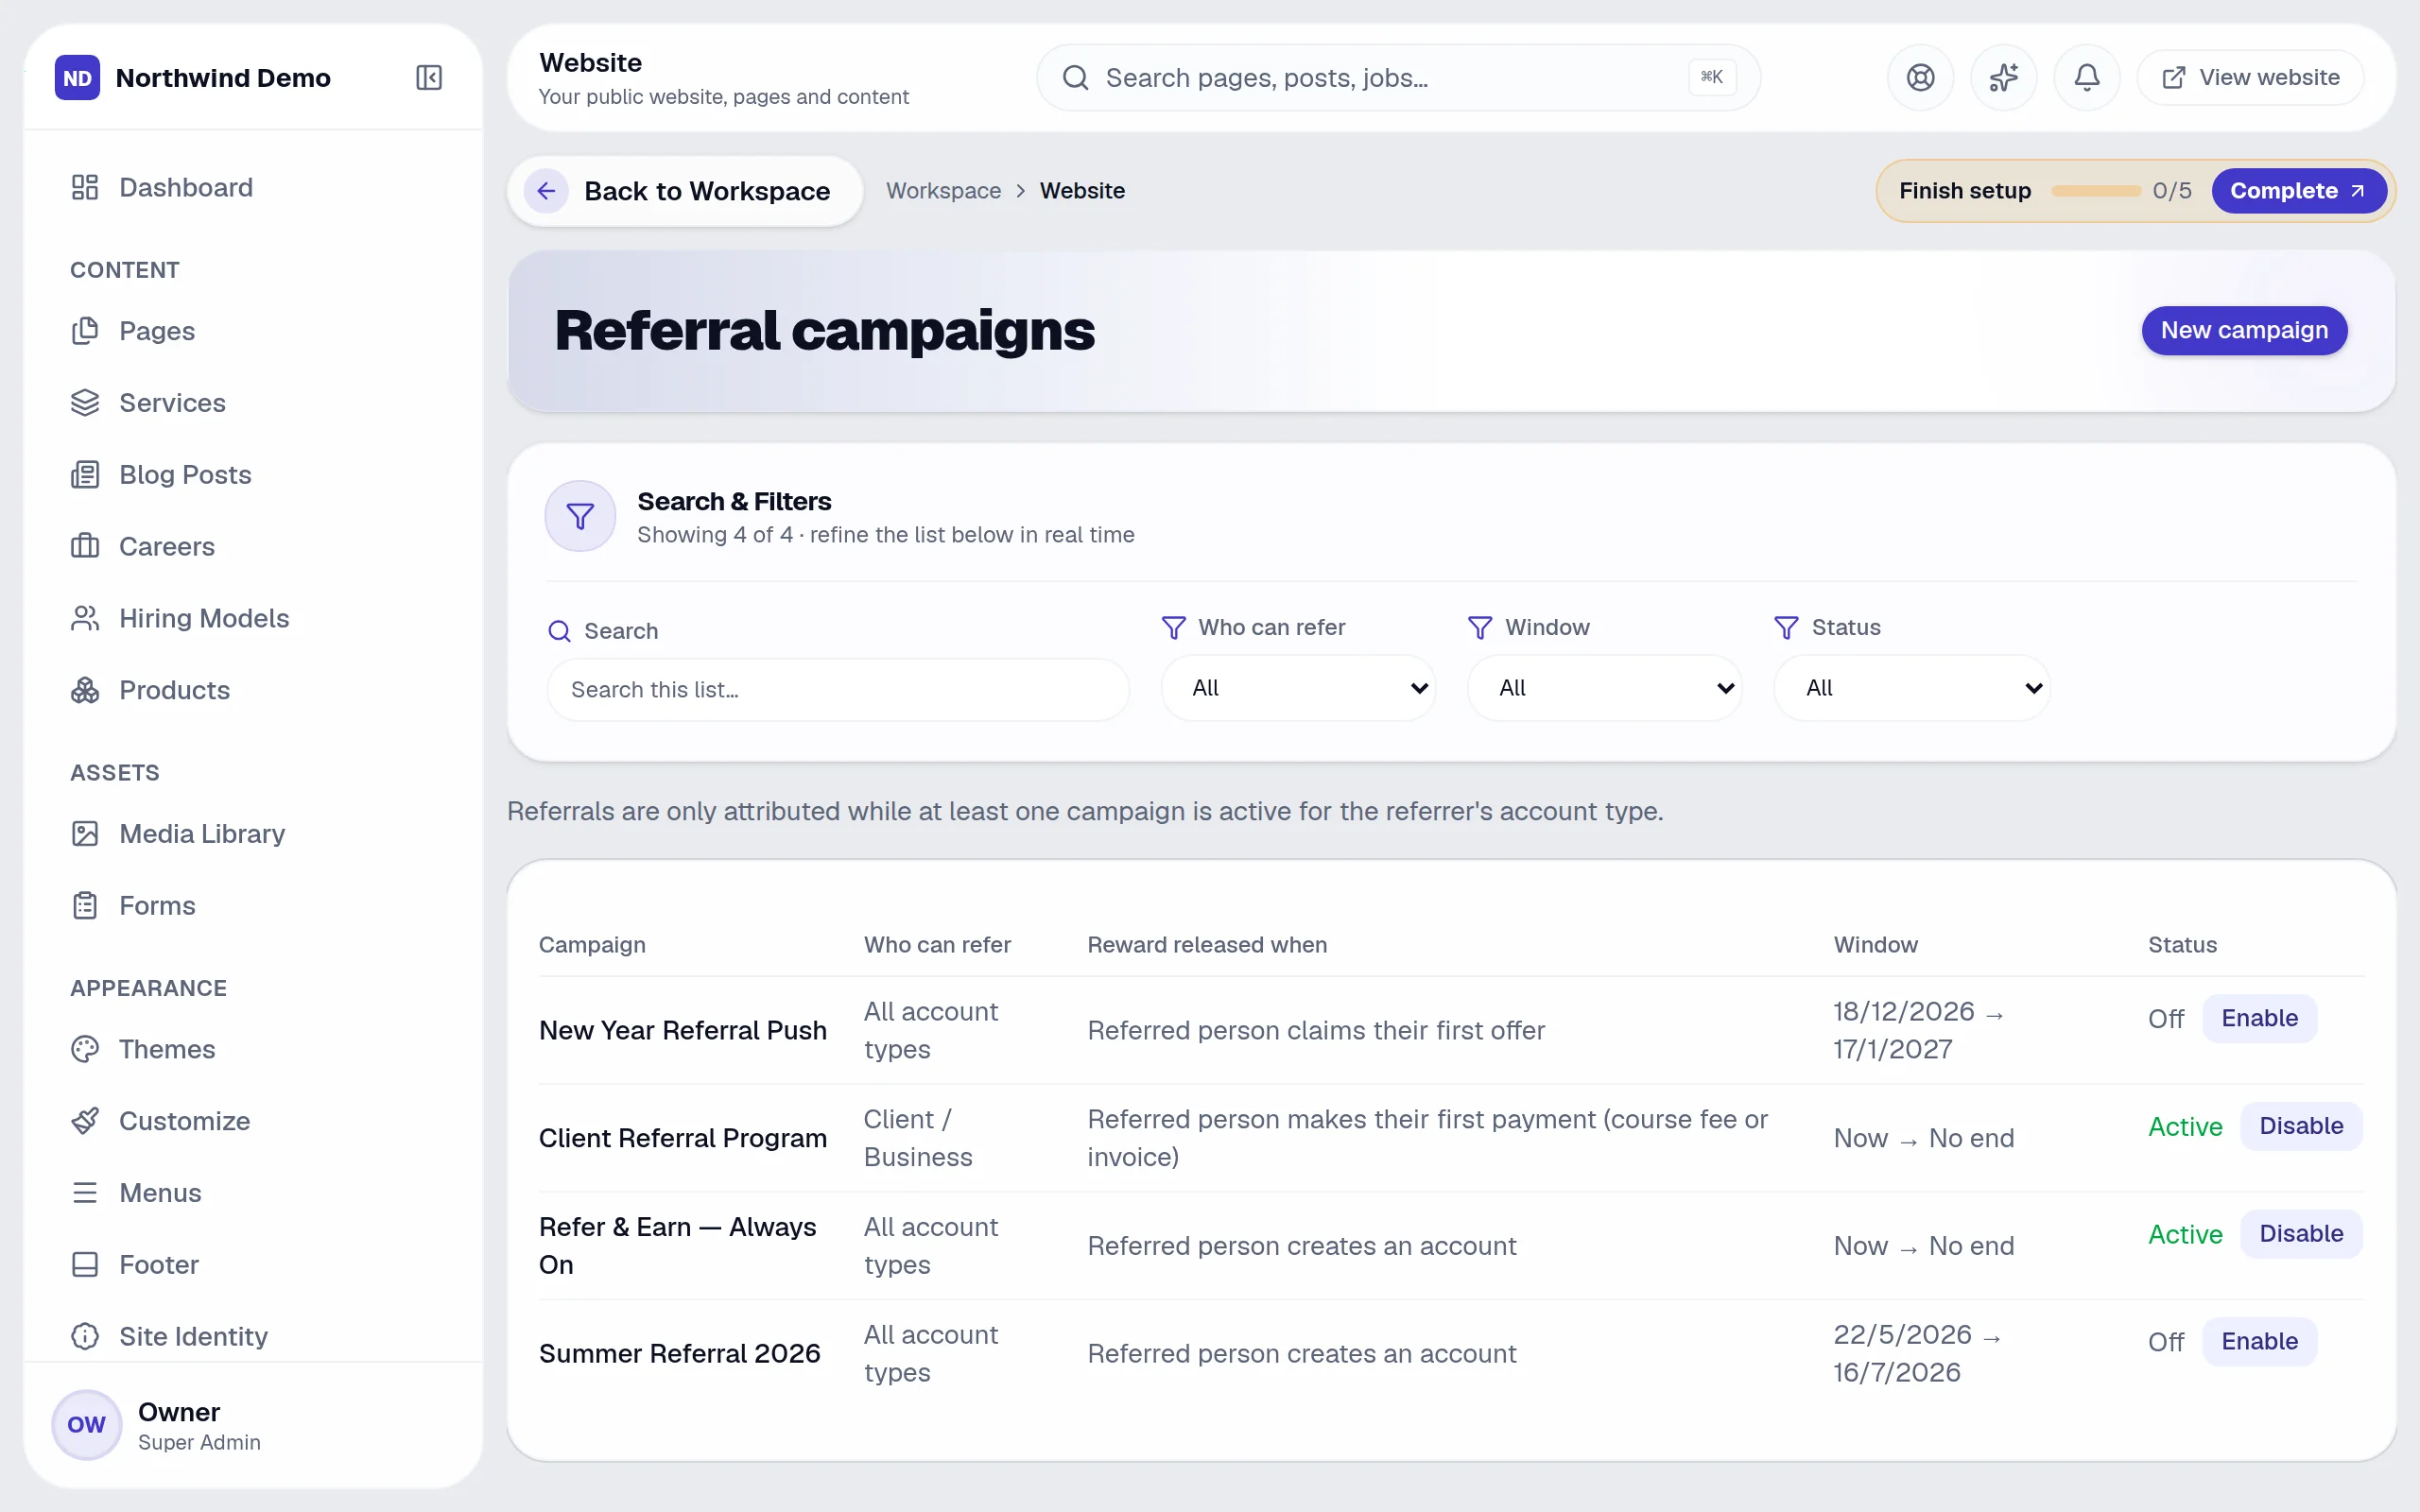Viewport: 2420px width, 1512px height.
Task: Click the Complete setup button
Action: click(x=2298, y=190)
